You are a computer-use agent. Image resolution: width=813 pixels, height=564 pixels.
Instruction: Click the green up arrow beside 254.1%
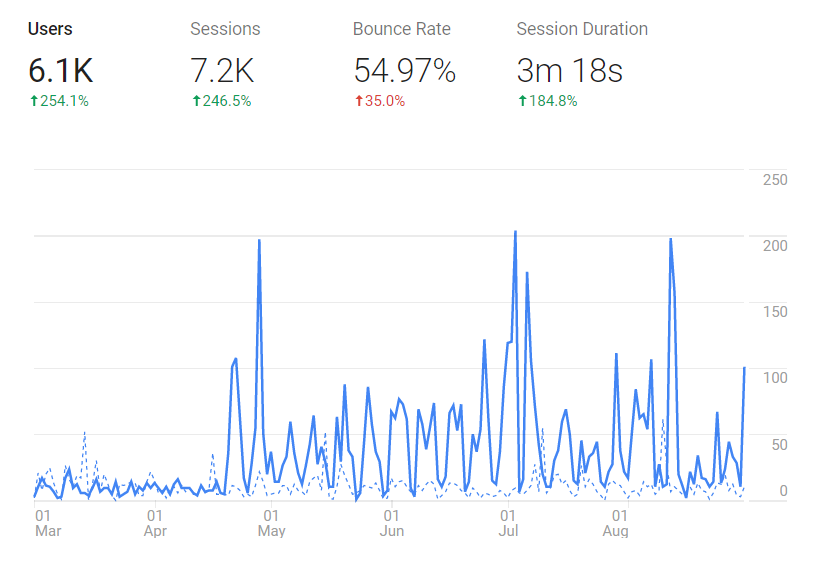click(33, 101)
